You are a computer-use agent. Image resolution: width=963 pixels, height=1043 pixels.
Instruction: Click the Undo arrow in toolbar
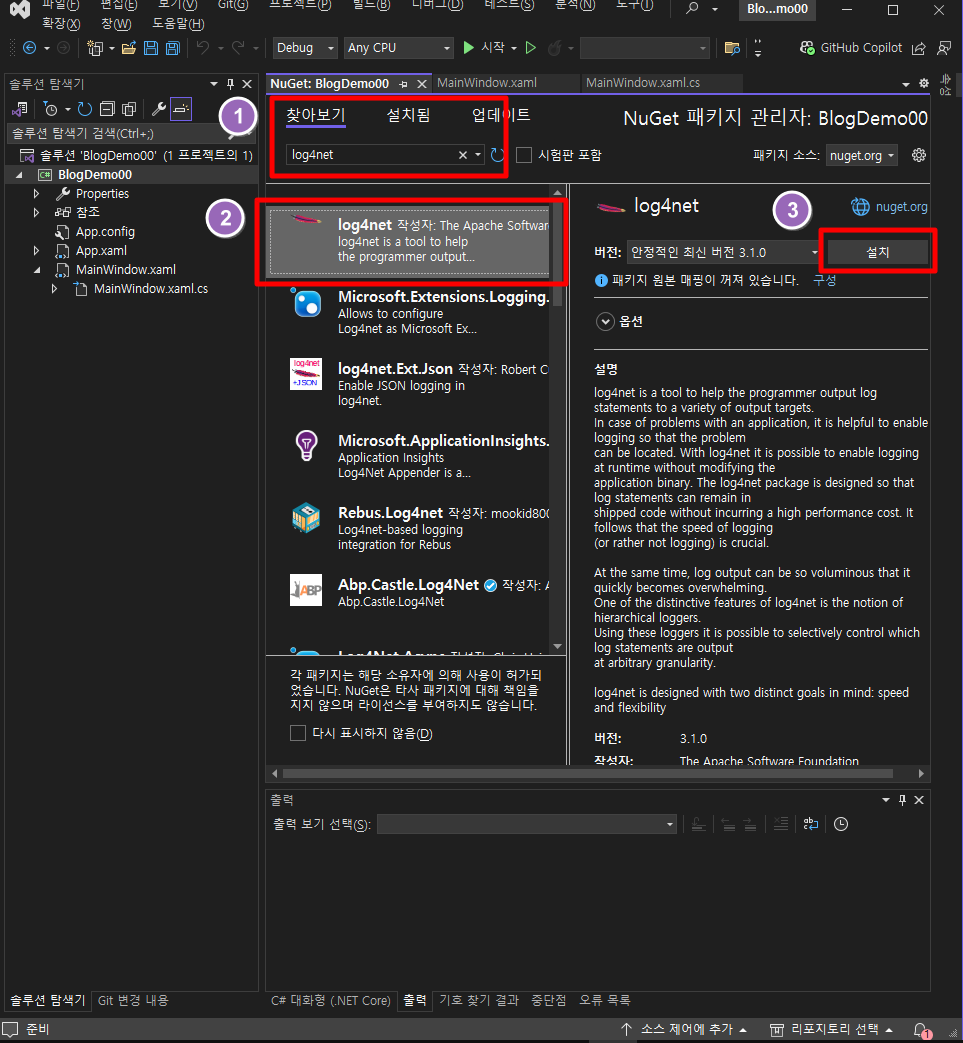tap(203, 48)
